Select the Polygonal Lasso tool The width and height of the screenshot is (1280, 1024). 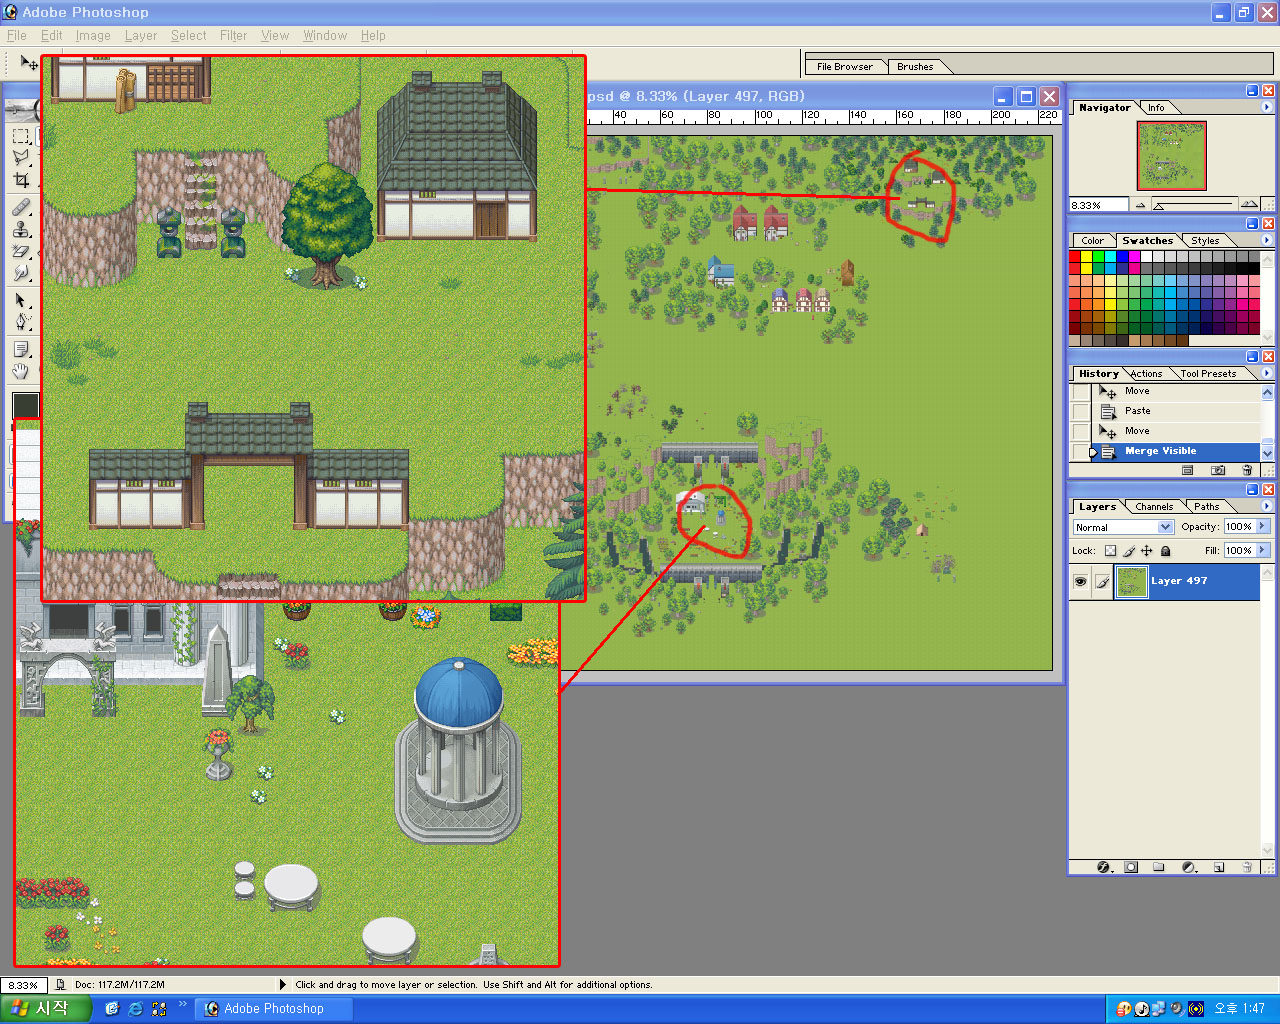tap(21, 158)
